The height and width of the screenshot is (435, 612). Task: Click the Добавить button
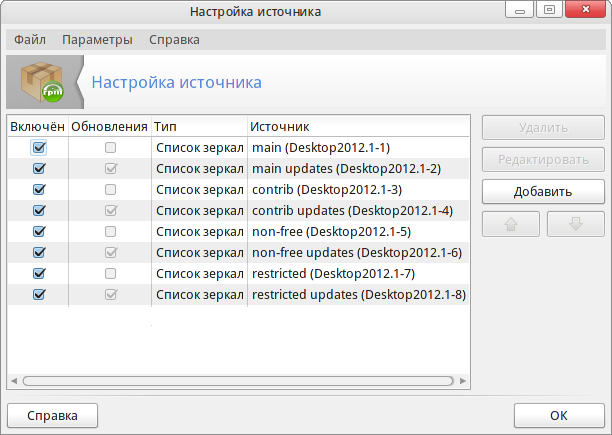pos(543,192)
